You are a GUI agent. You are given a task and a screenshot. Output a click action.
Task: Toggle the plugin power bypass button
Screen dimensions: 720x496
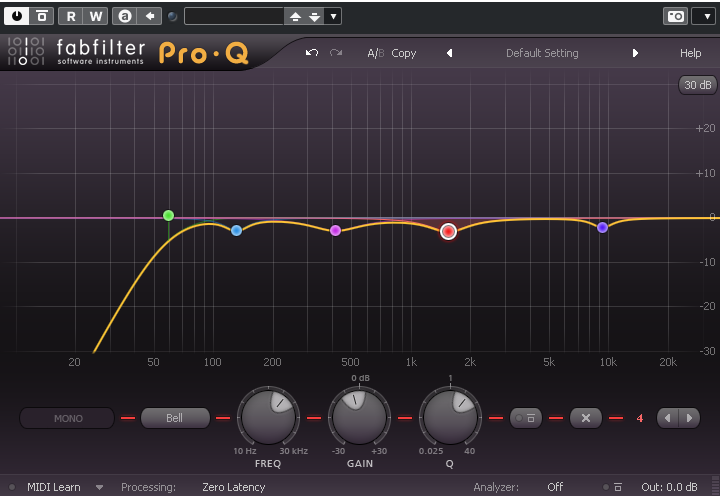point(17,17)
